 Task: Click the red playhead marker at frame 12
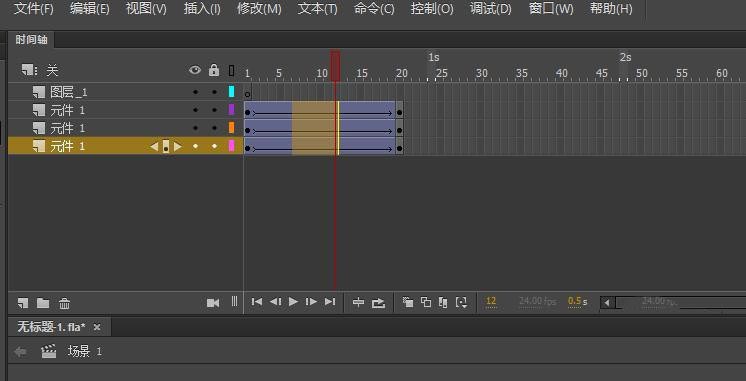[x=335, y=67]
